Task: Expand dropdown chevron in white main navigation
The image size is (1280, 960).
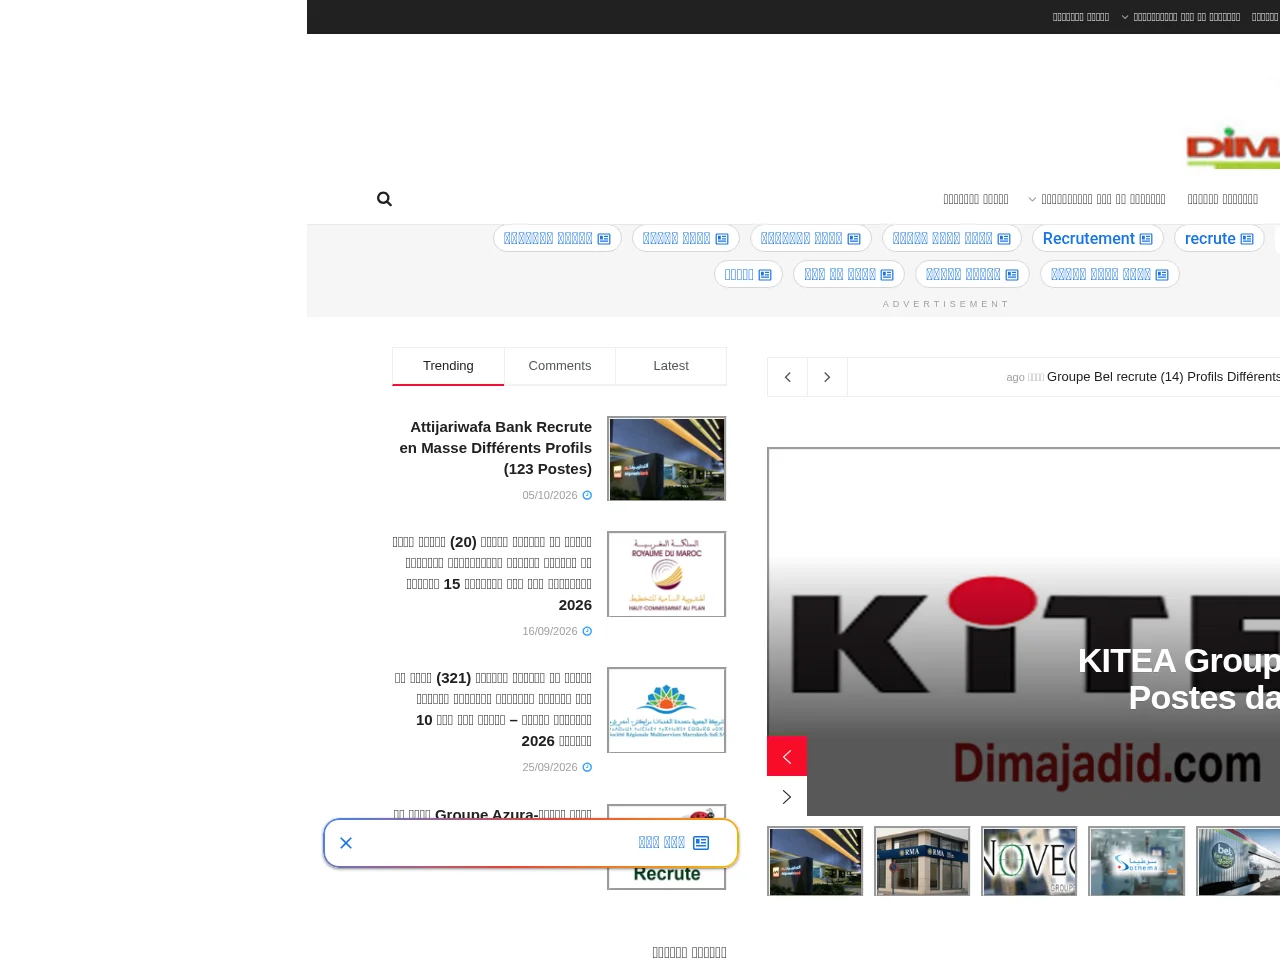Action: (x=1033, y=199)
